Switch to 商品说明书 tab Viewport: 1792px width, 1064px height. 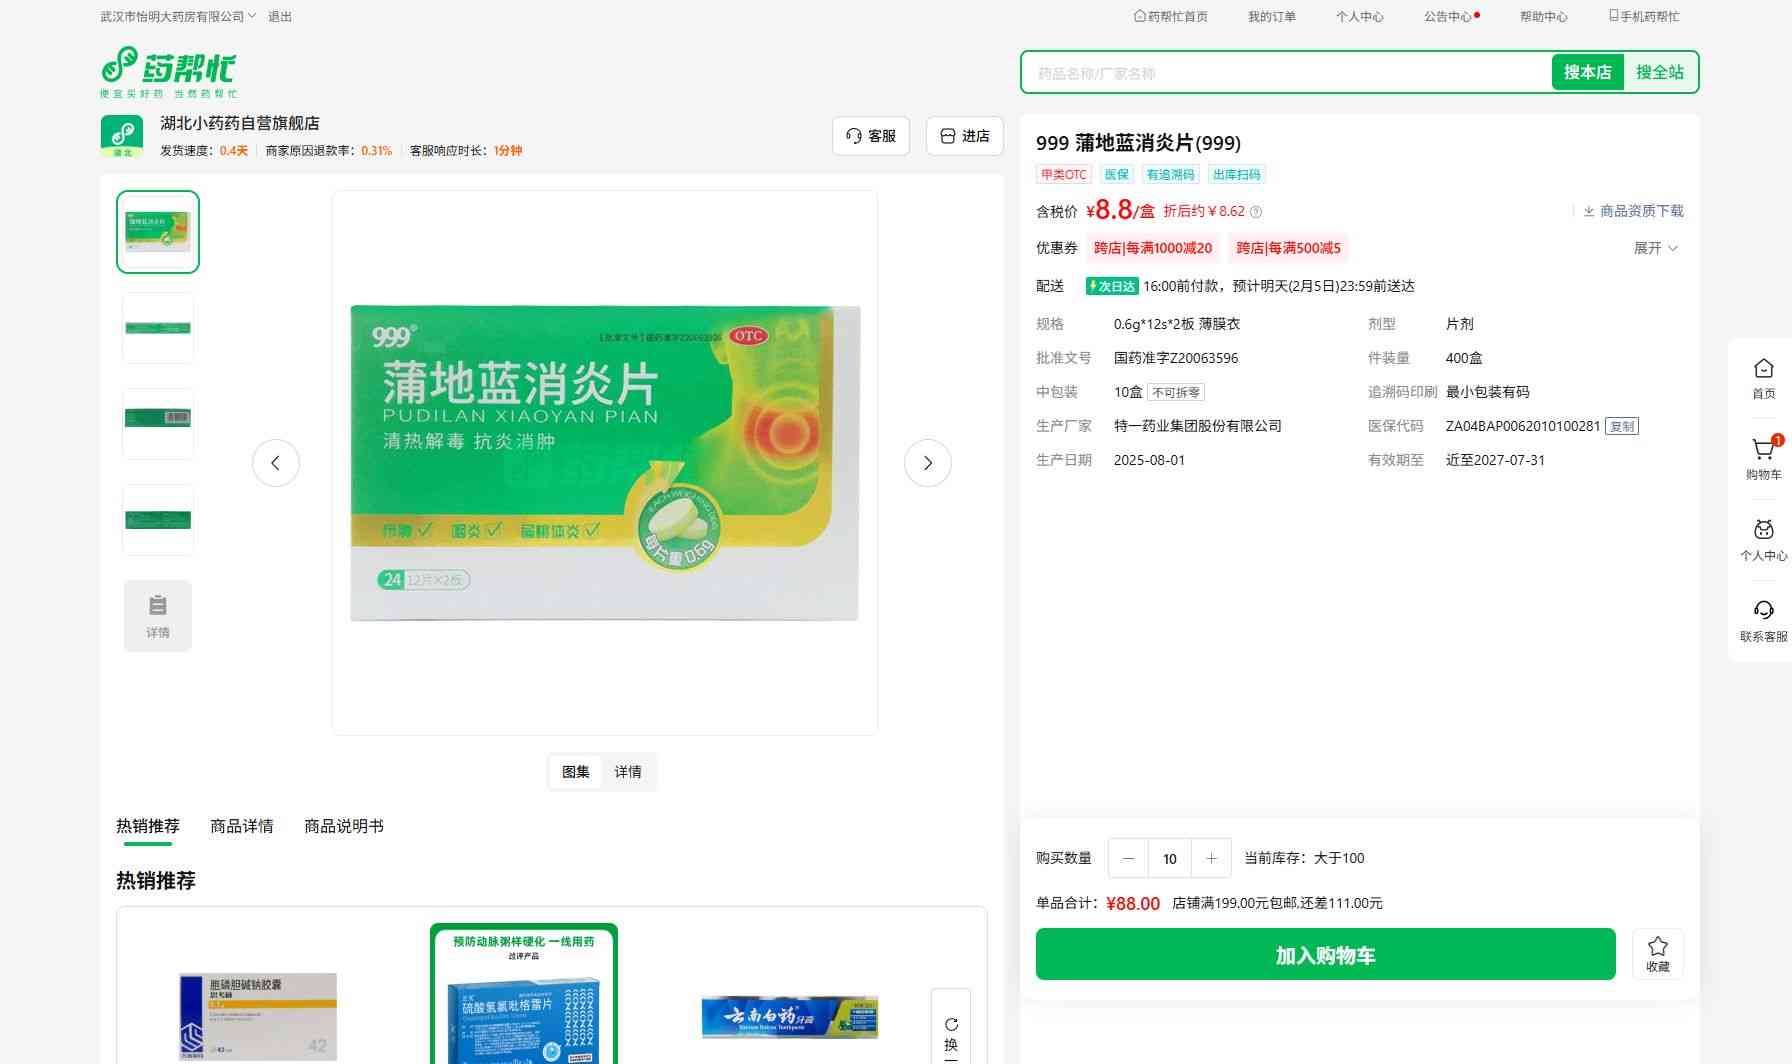pos(343,826)
